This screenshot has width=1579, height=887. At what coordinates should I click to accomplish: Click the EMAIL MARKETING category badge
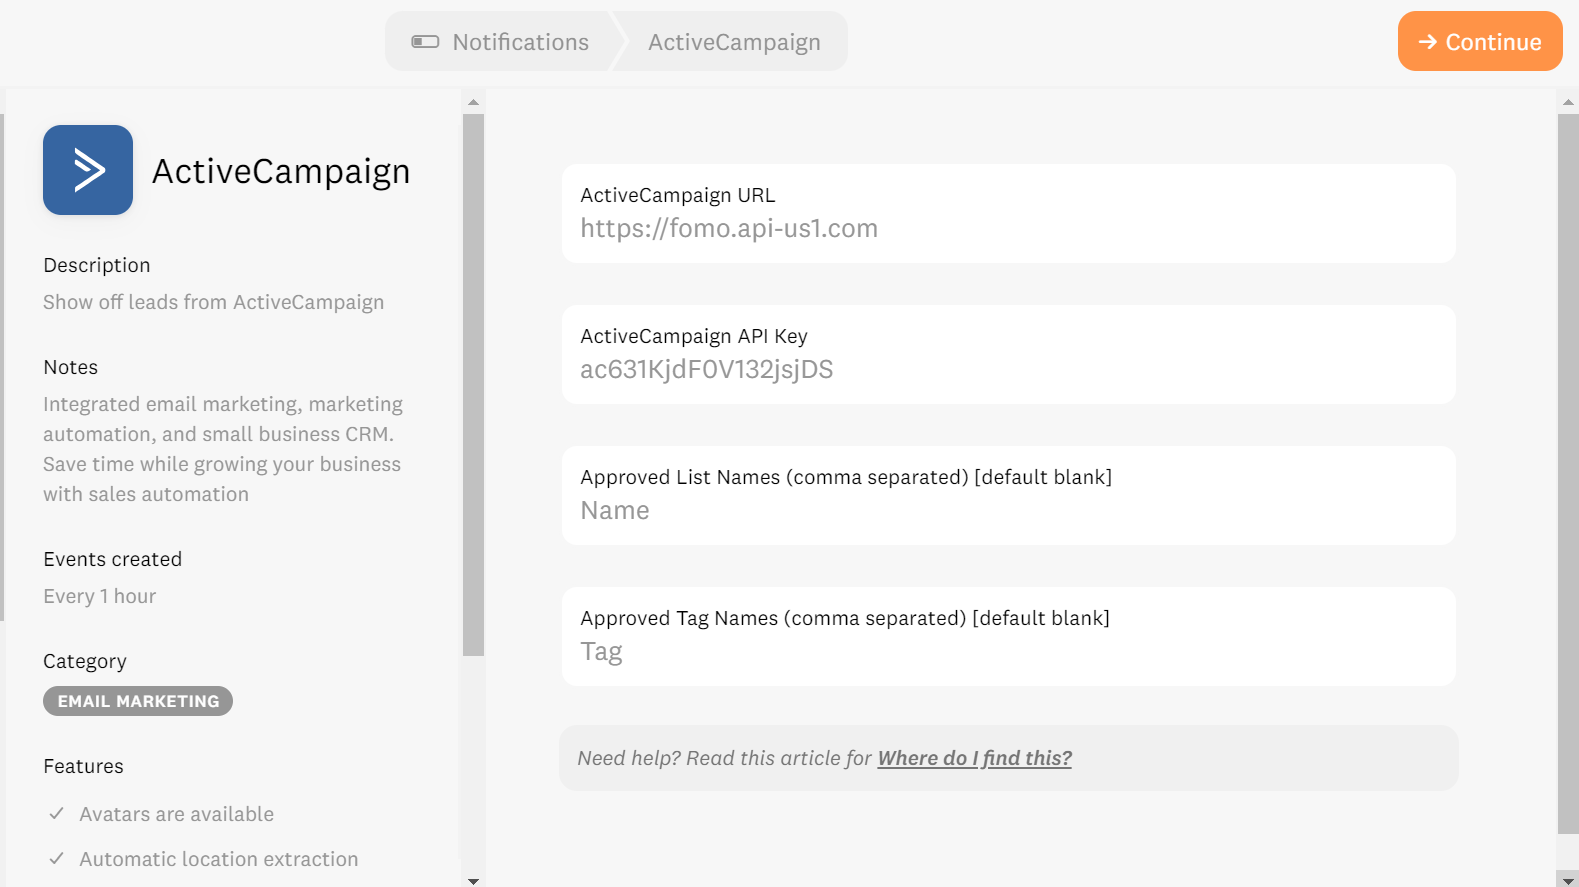(x=138, y=701)
